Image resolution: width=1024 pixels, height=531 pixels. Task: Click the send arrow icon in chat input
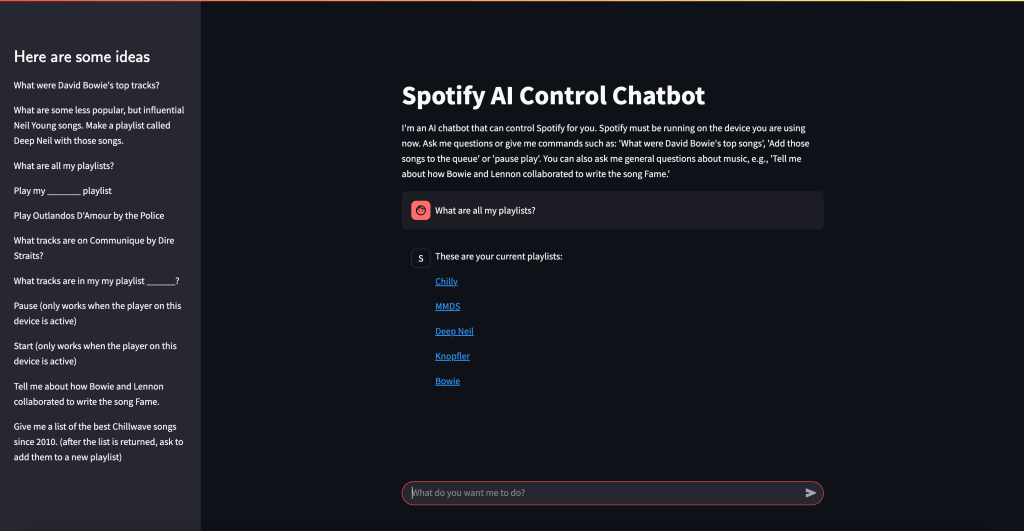click(810, 493)
